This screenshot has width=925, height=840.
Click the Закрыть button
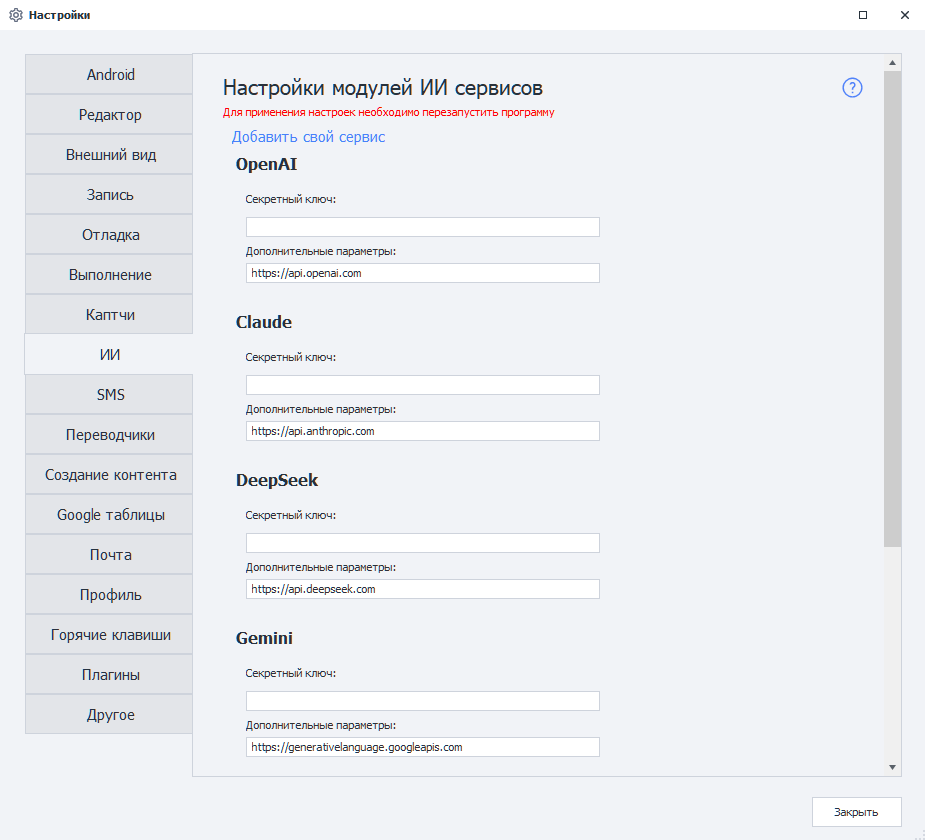point(856,812)
